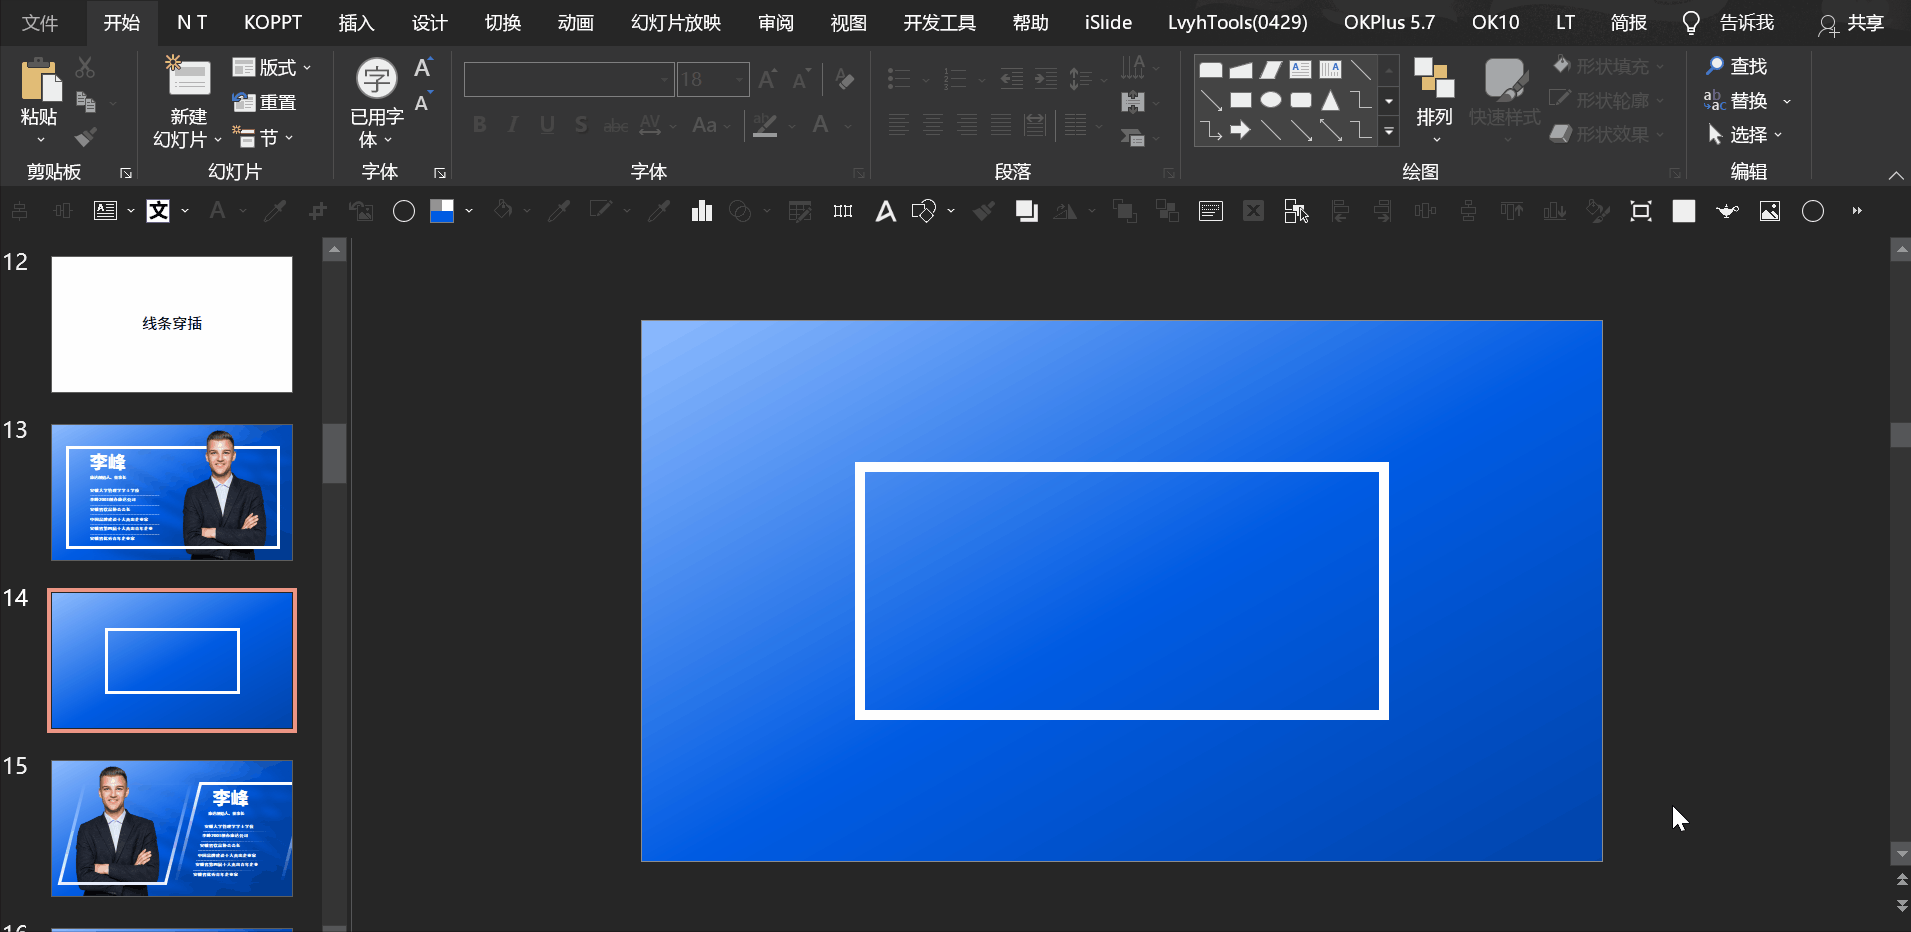
Task: Select the triangle shape in shapes gallery
Action: [1331, 100]
